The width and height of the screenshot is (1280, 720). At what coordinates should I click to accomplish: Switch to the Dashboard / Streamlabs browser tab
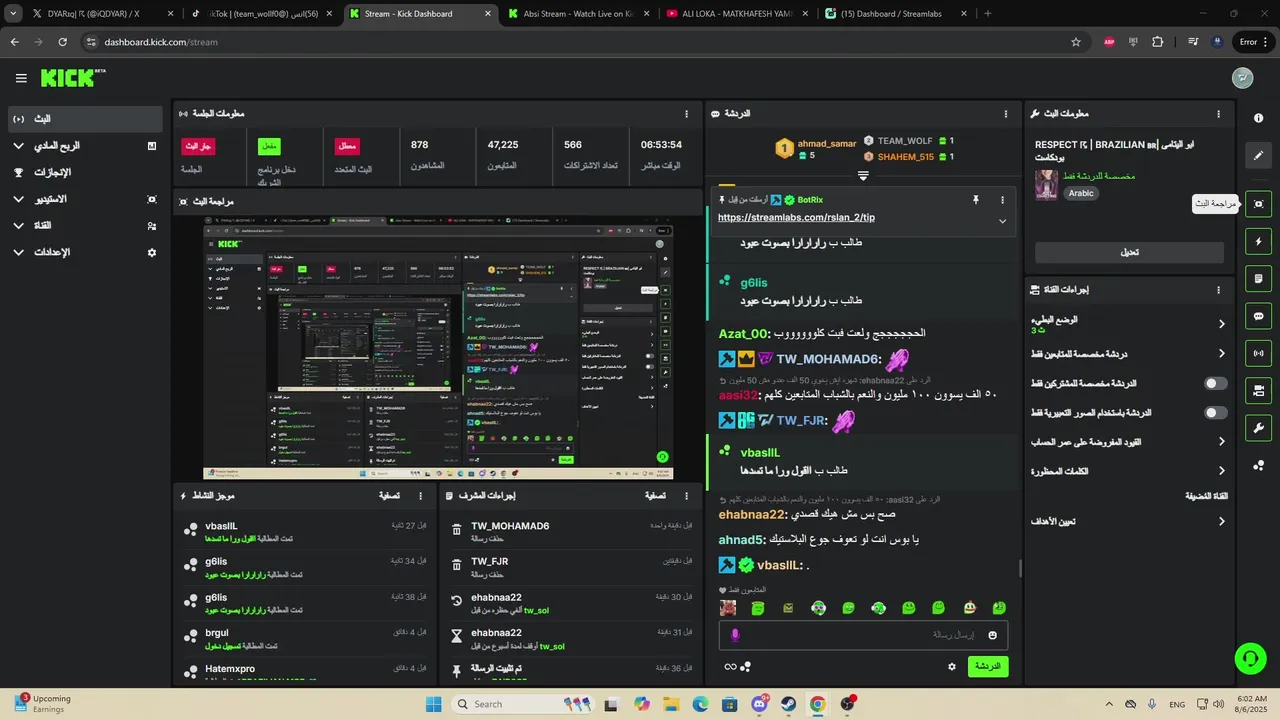tap(895, 14)
